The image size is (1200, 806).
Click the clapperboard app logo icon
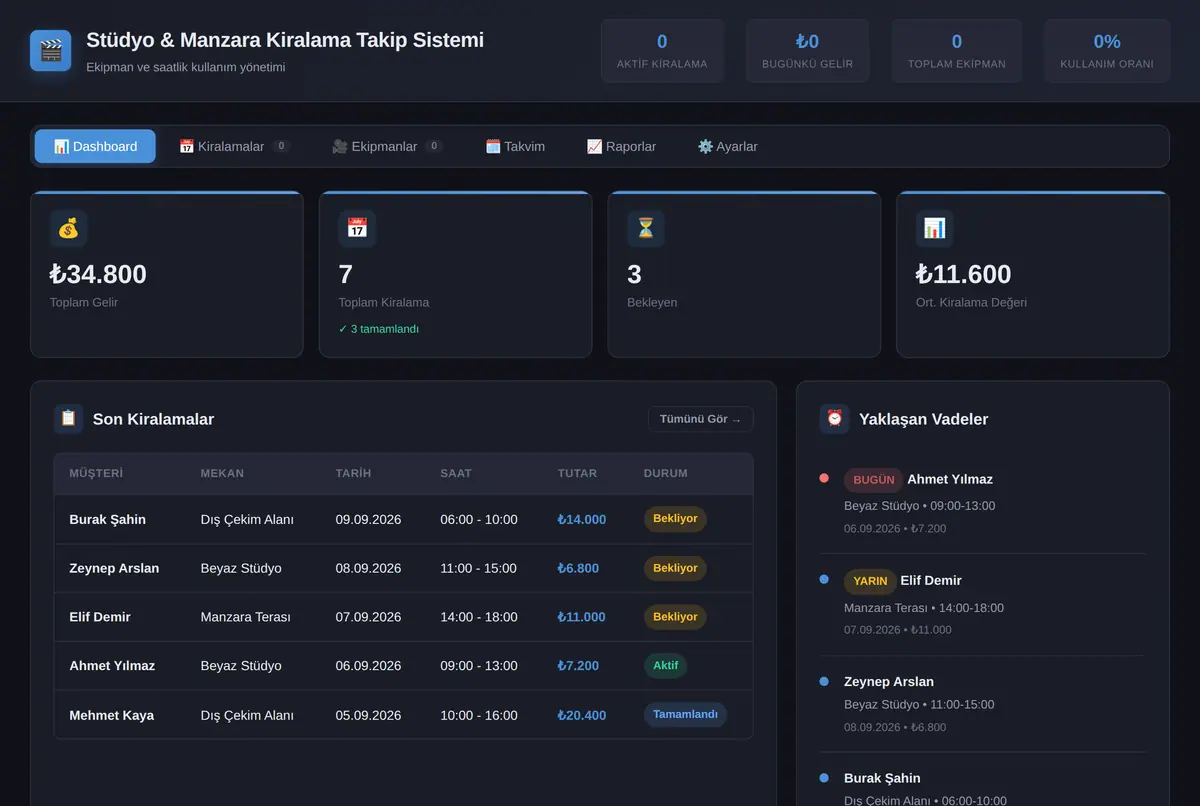[x=50, y=50]
